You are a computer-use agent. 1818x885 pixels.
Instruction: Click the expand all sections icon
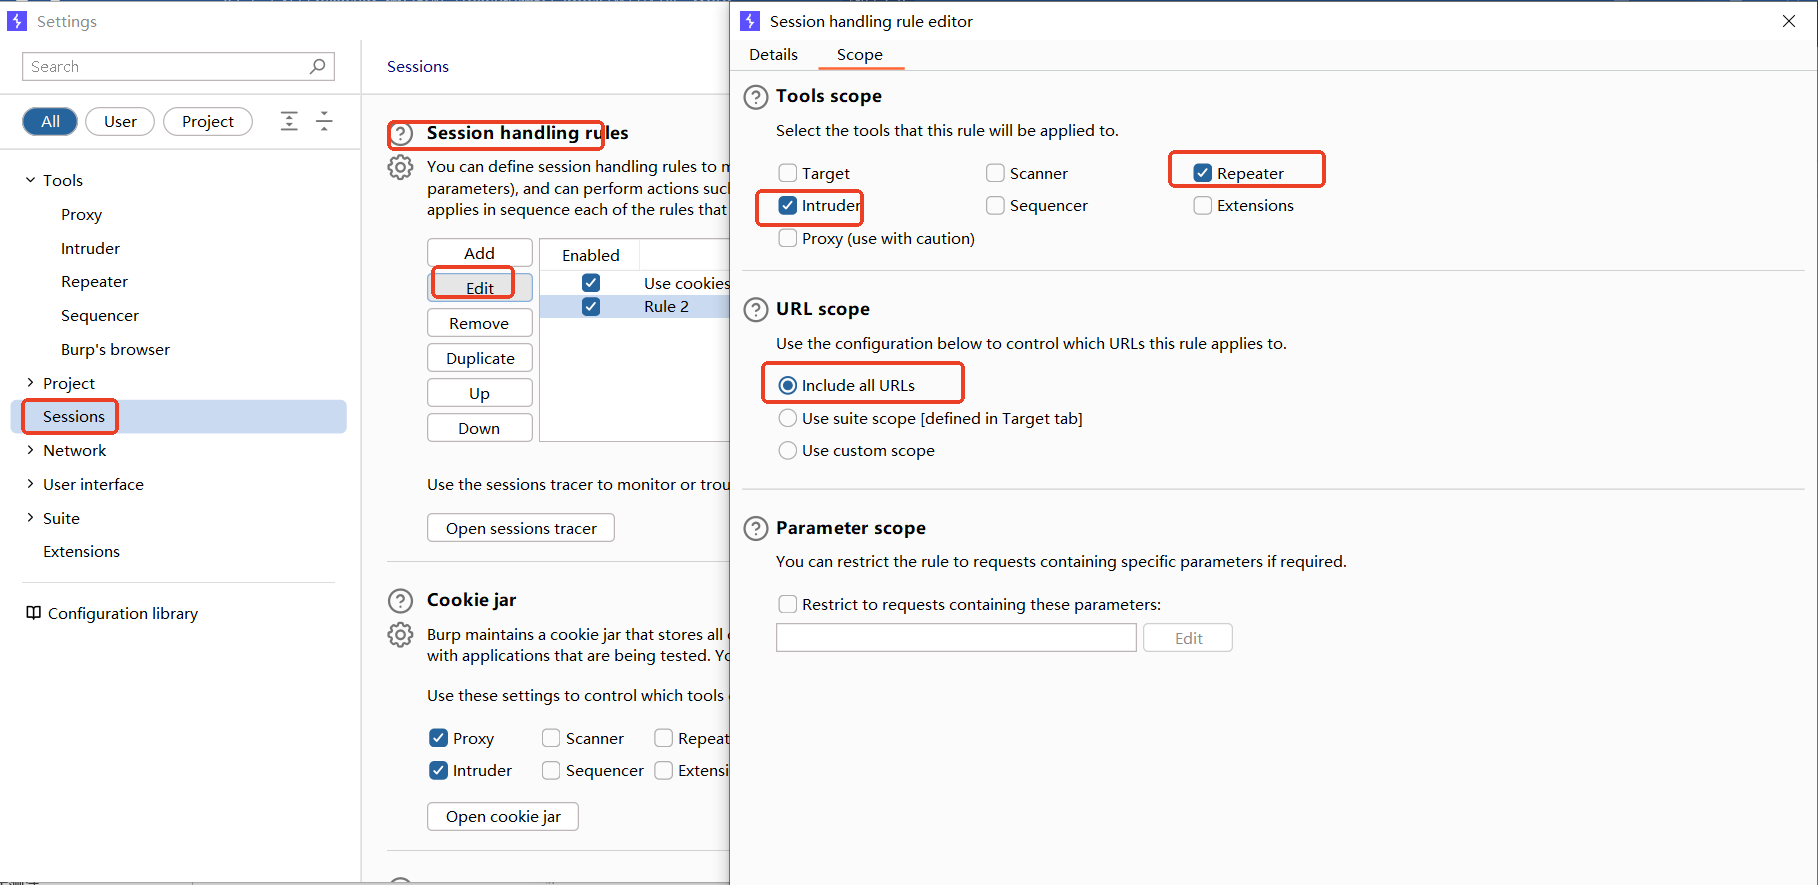click(289, 121)
